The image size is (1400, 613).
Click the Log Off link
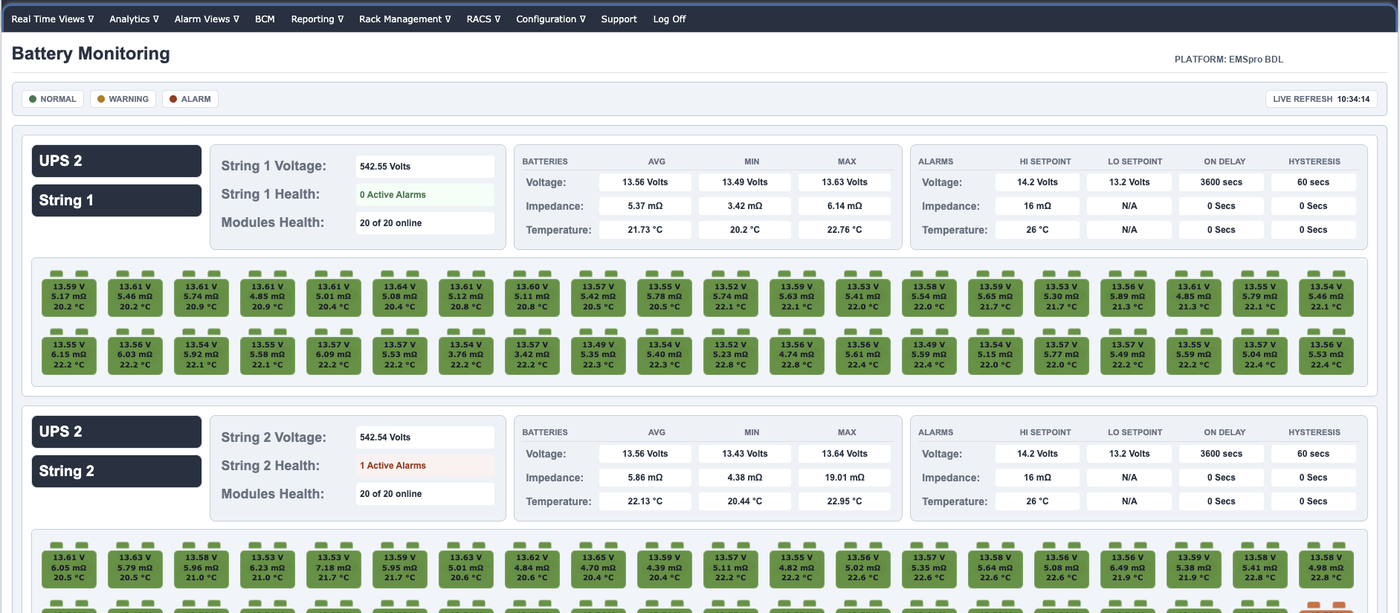pyautogui.click(x=669, y=19)
